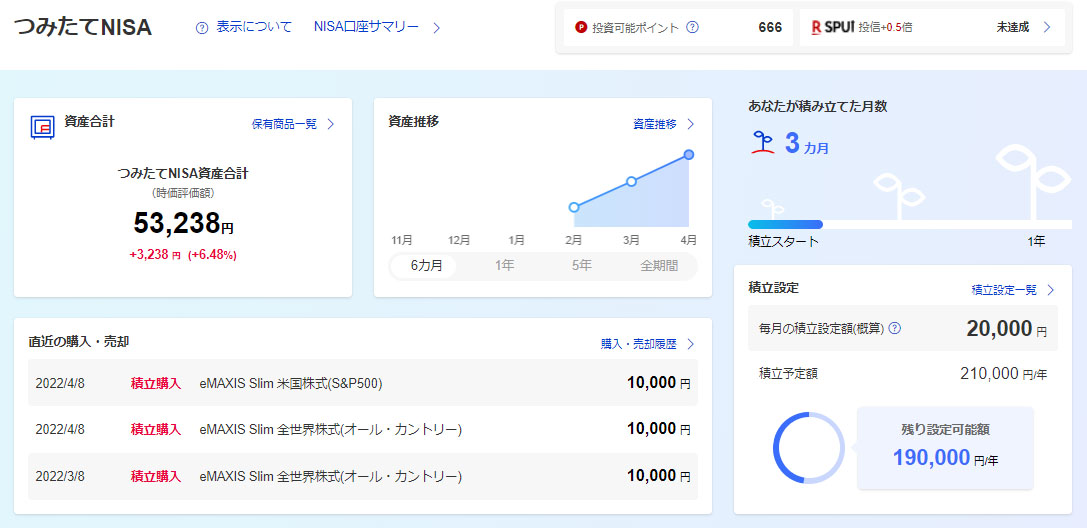The height and width of the screenshot is (528, 1087).
Task: Click the chevron next to 未達成
Action: click(x=1047, y=28)
